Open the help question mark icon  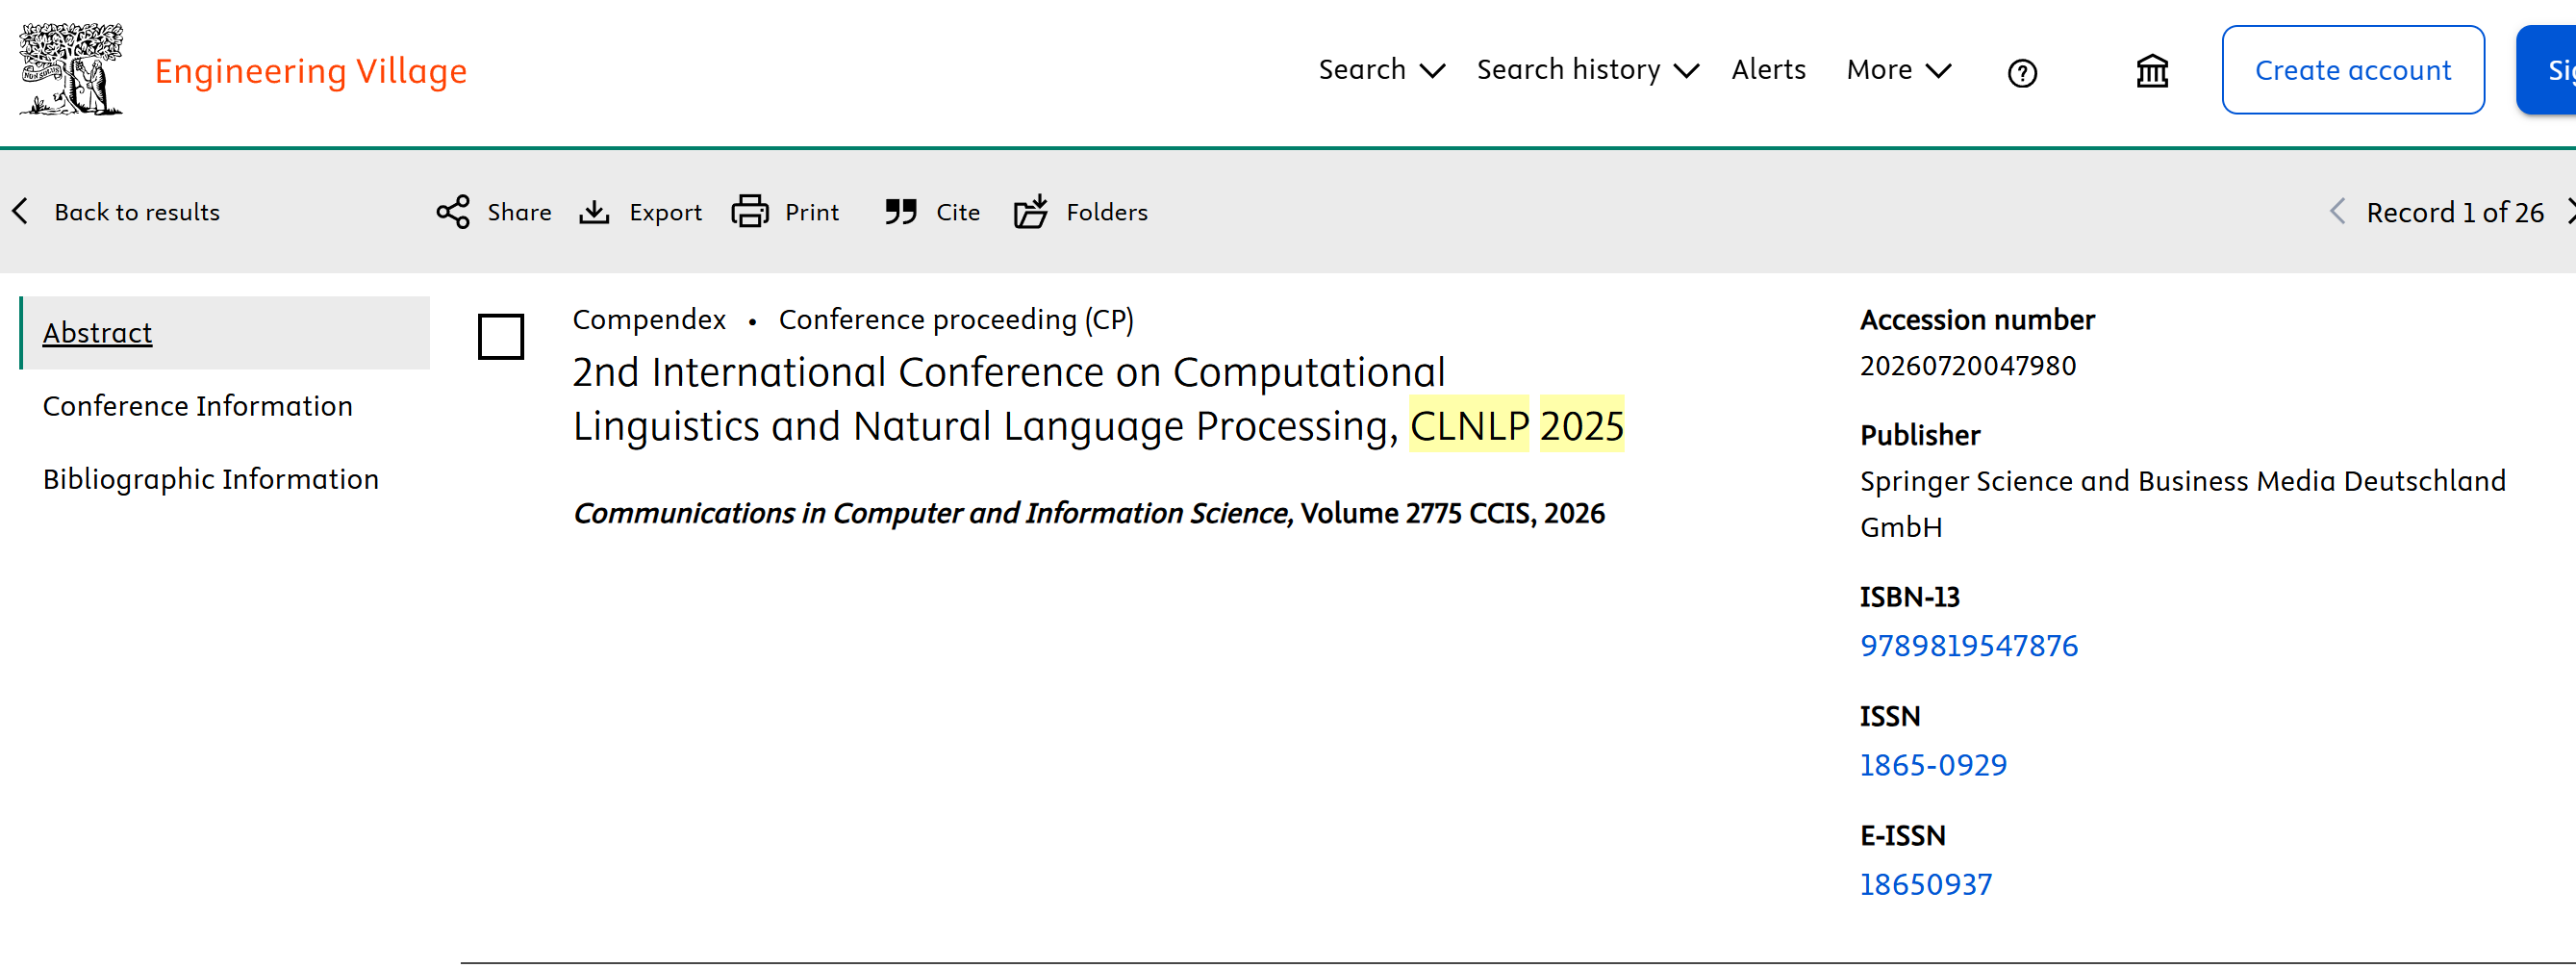point(2021,73)
